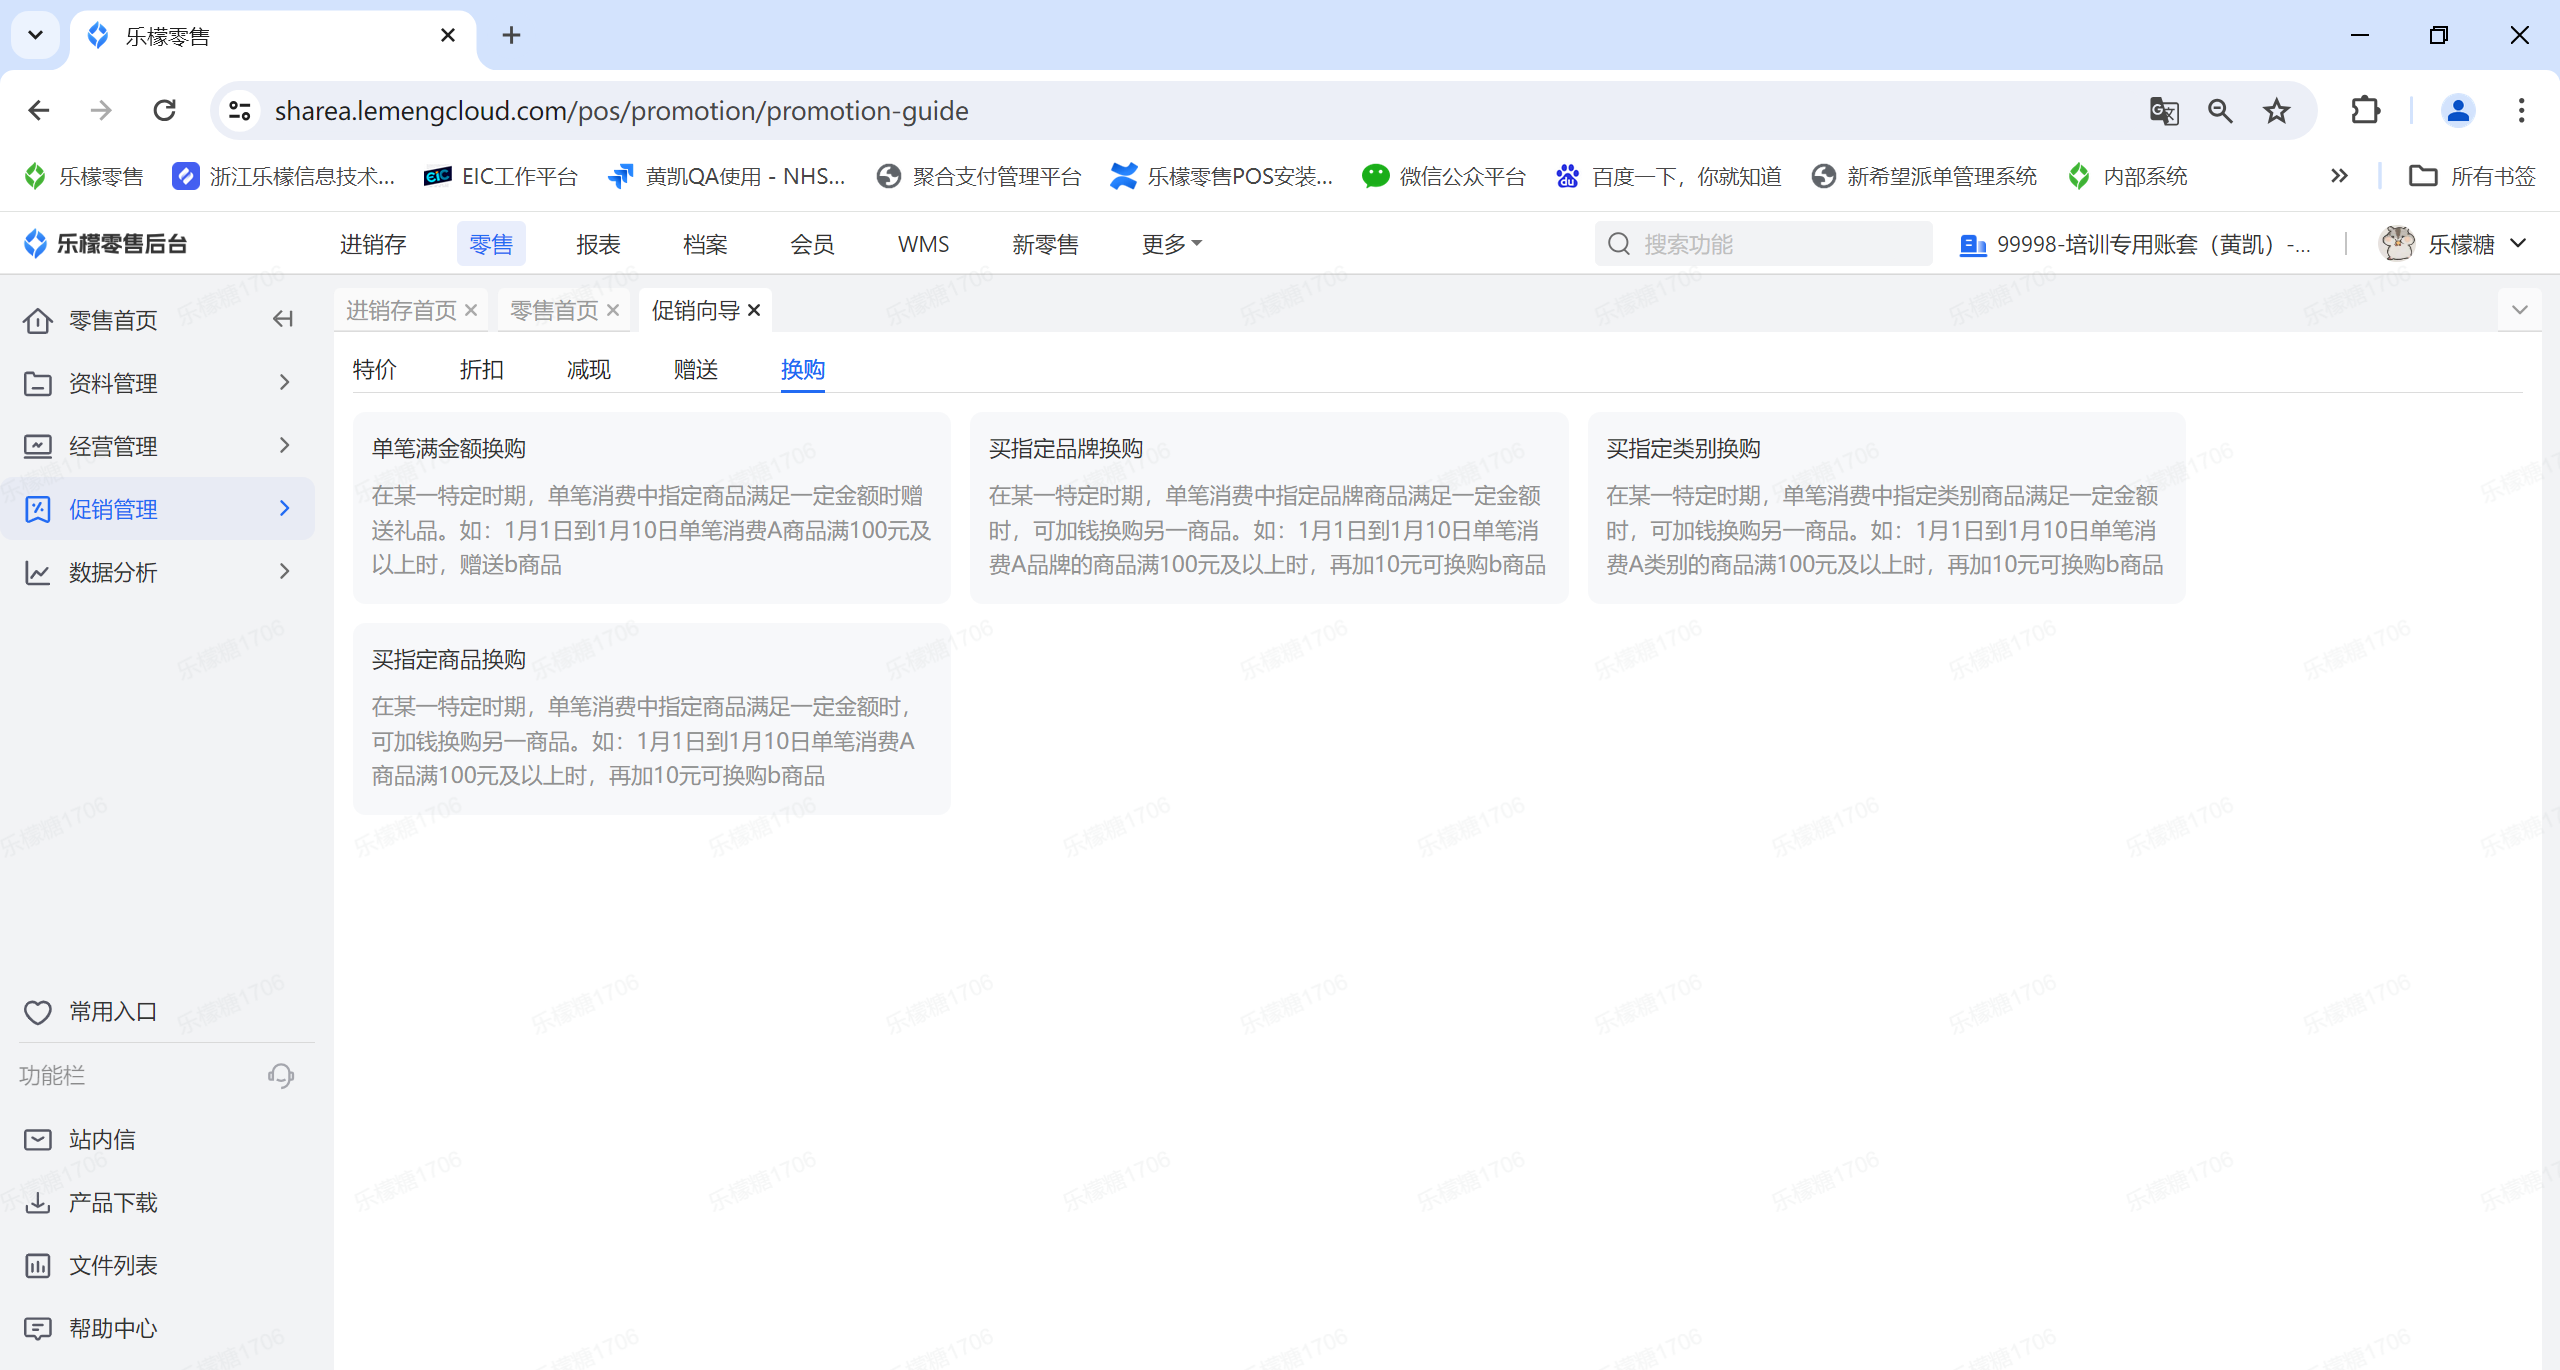The image size is (2560, 1370).
Task: Open the WMS top menu
Action: coord(923,244)
